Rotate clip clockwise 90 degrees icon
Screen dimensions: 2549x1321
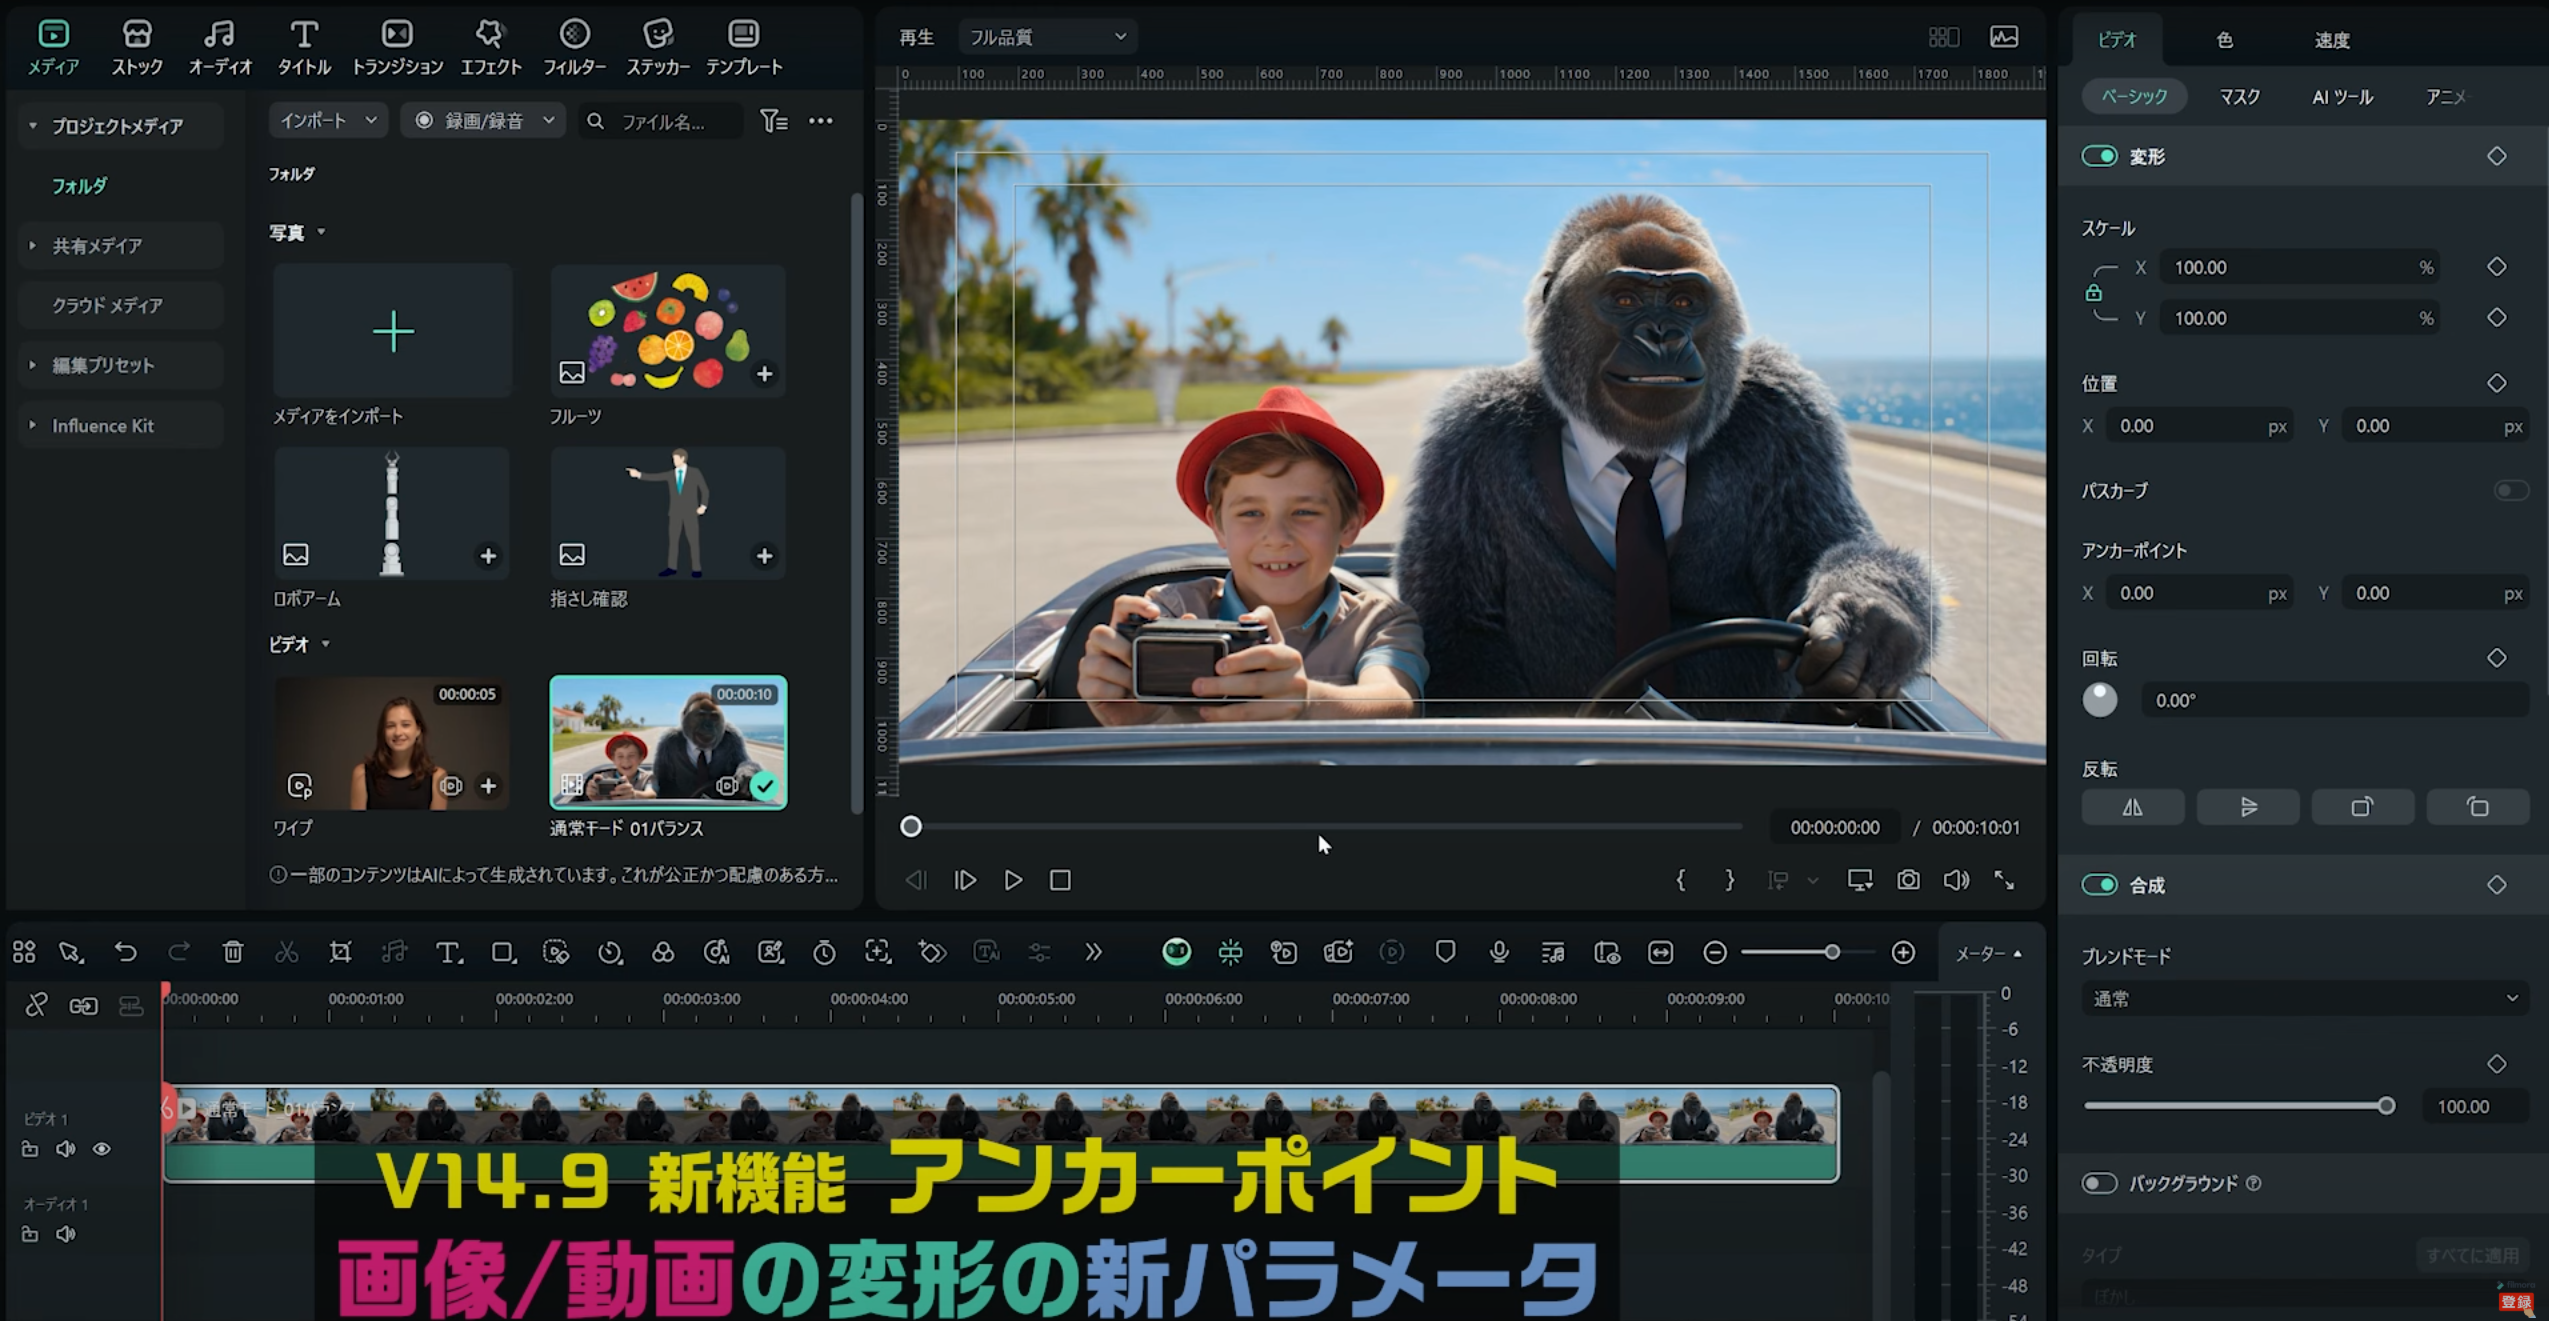2363,807
